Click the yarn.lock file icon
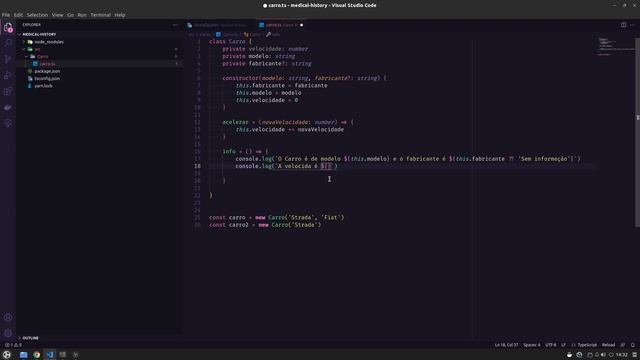Screen dimensions: 640x360 (30, 86)
